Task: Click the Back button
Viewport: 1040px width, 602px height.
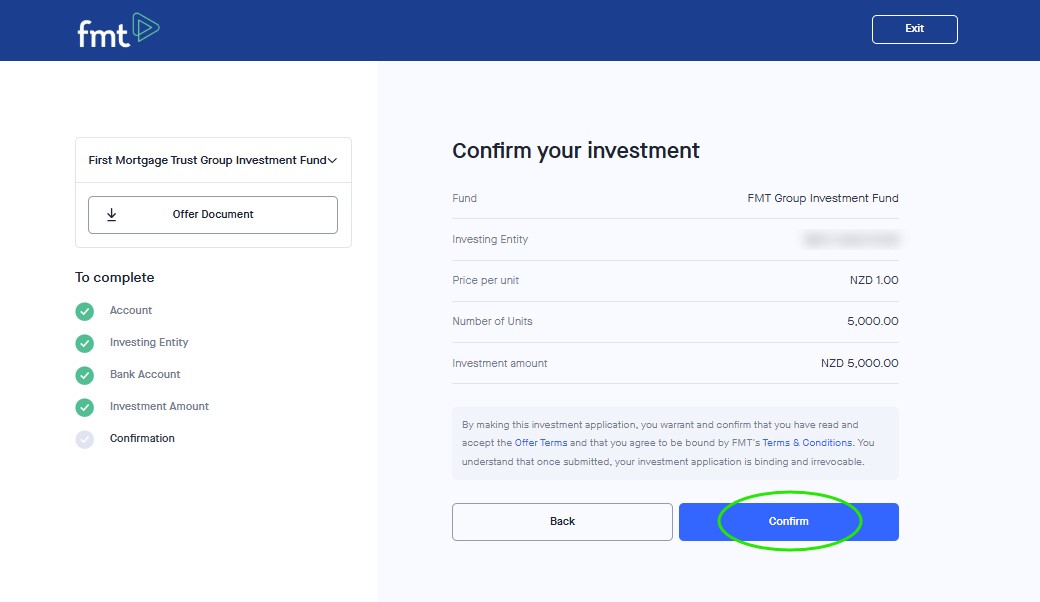Action: [562, 522]
